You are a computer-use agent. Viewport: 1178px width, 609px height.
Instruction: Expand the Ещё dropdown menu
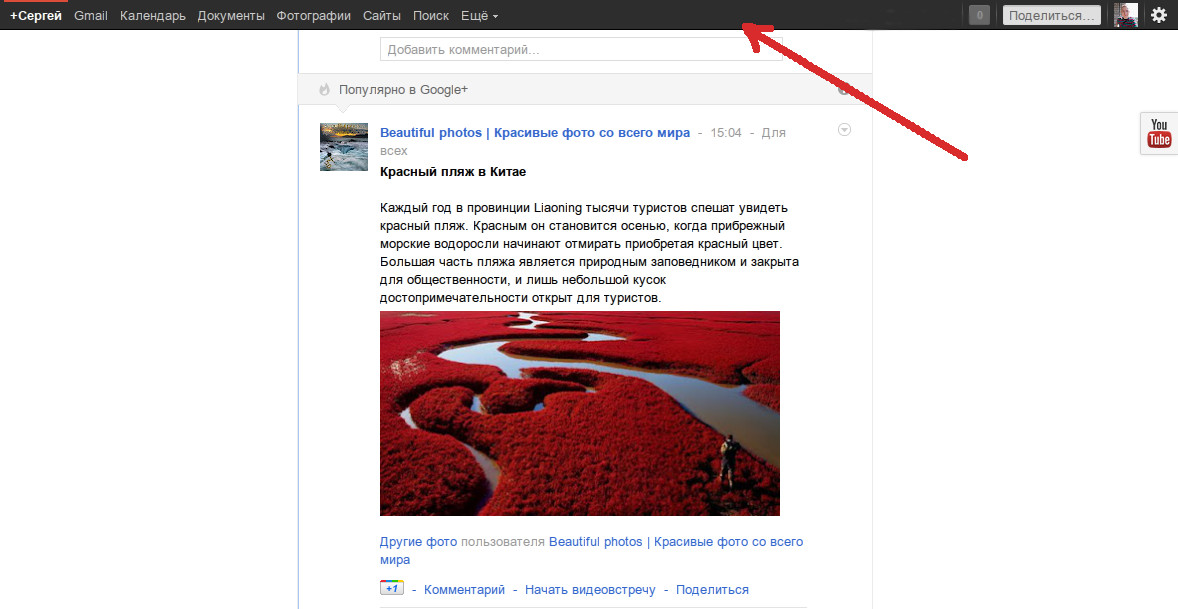(478, 15)
